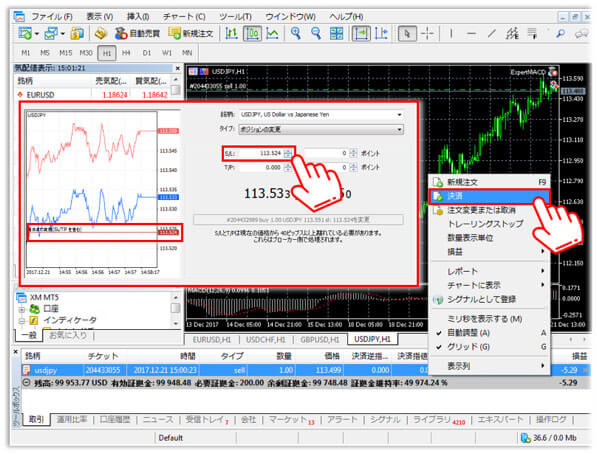Expand the 表示列 submenu
Viewport: 597px width, 454px height.
click(489, 366)
